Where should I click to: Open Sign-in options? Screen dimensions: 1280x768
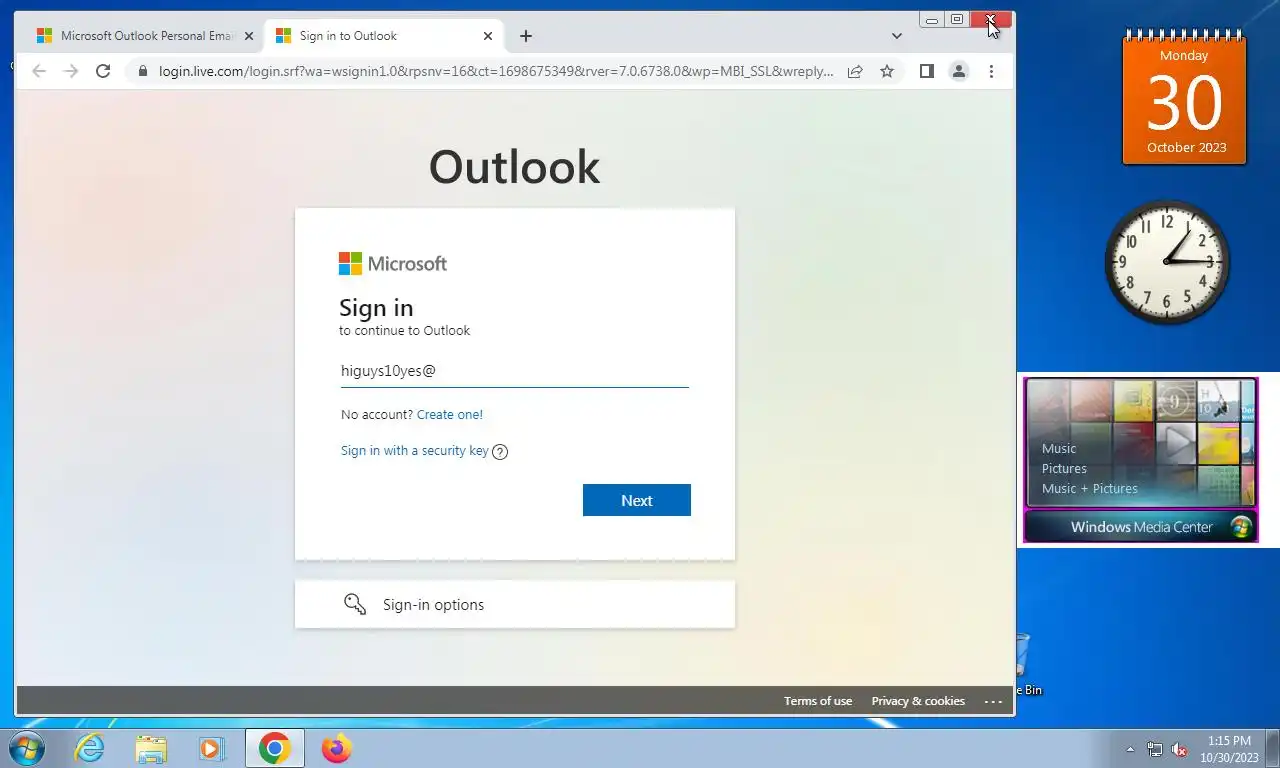point(515,604)
